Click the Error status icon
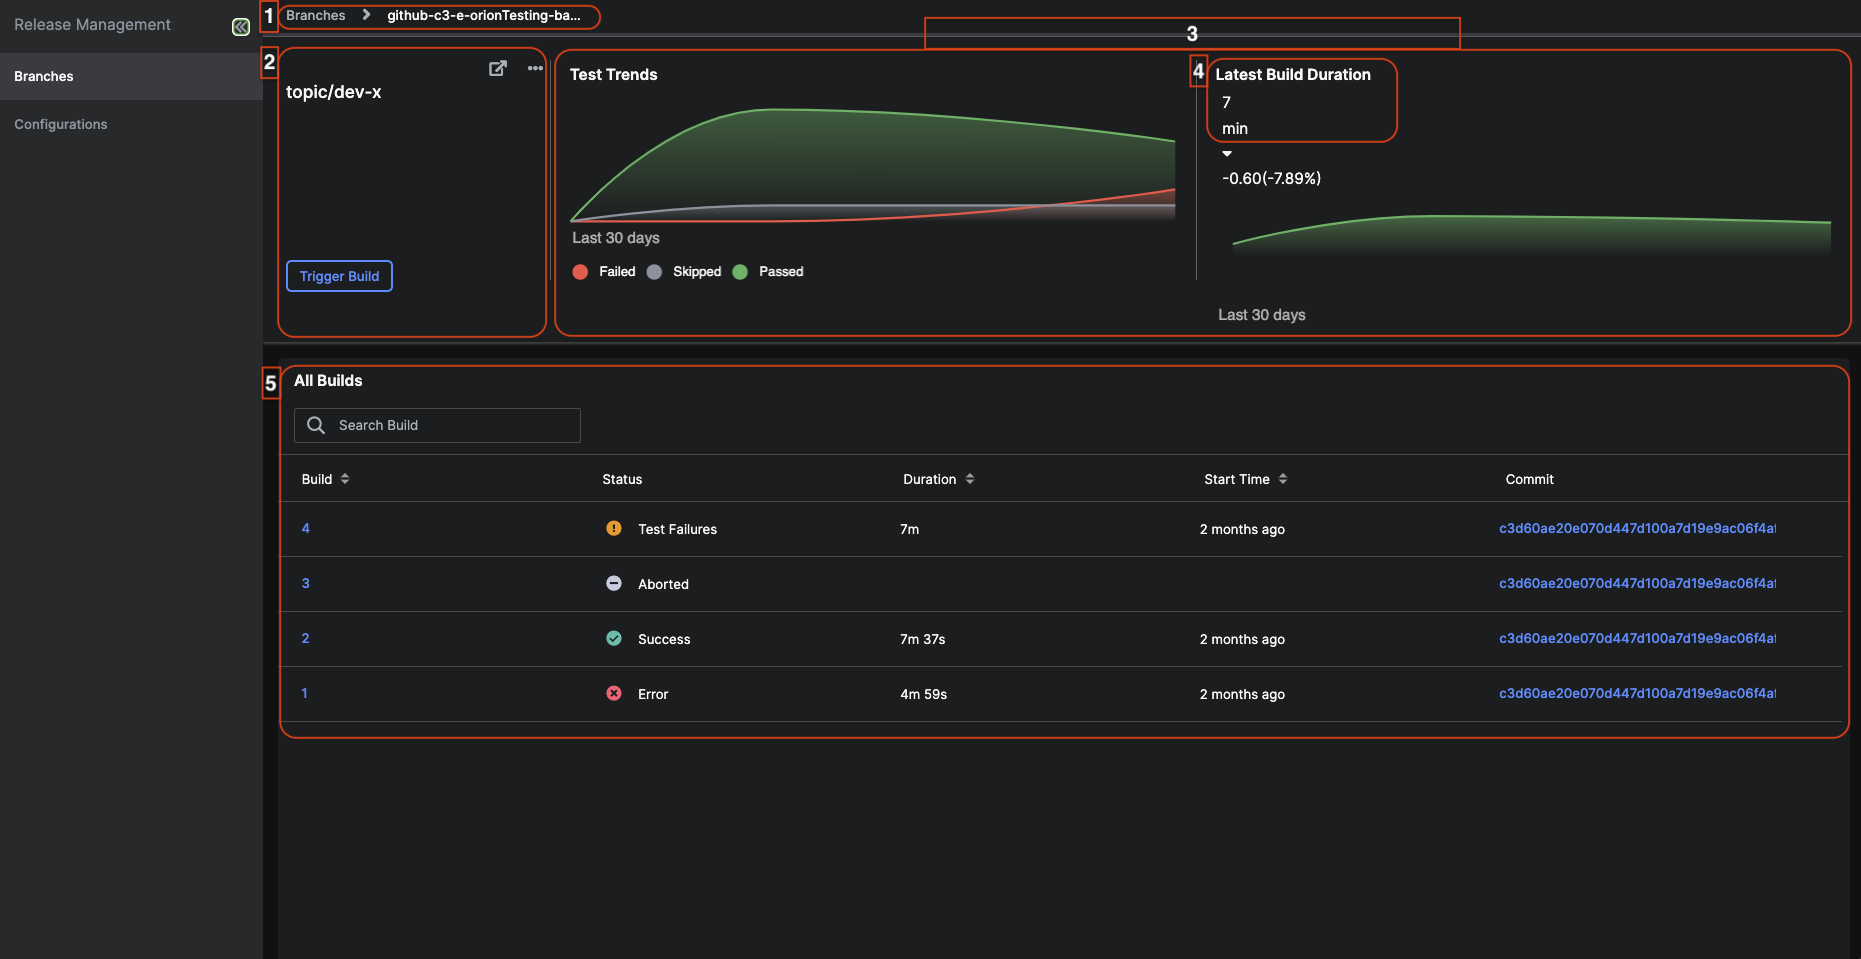This screenshot has width=1861, height=959. point(614,693)
